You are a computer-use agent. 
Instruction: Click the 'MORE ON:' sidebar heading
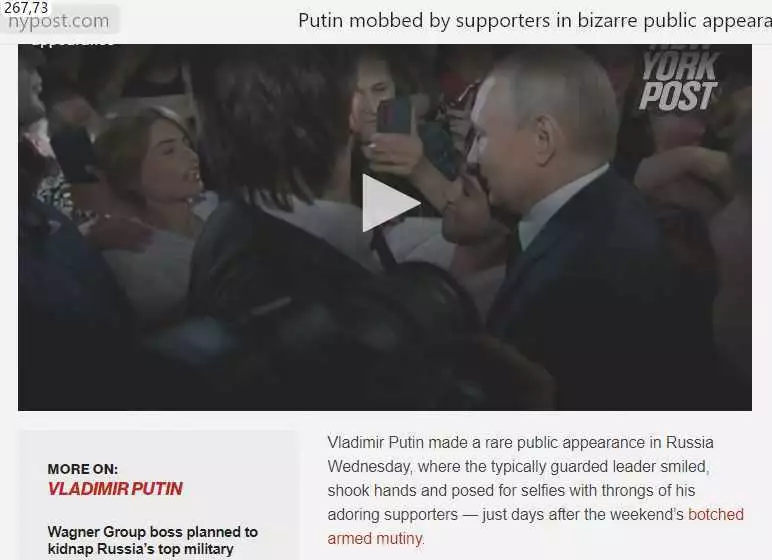pyautogui.click(x=83, y=468)
